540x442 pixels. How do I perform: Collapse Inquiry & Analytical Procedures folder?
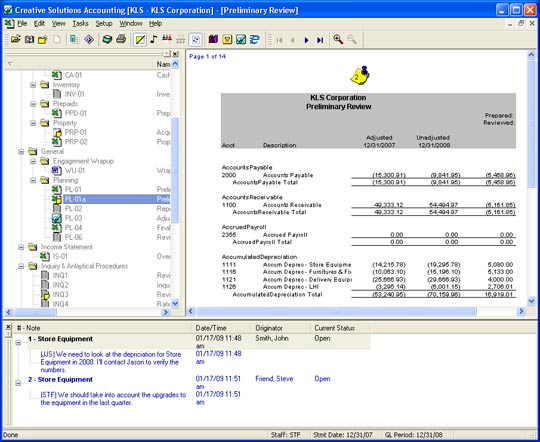point(21,266)
